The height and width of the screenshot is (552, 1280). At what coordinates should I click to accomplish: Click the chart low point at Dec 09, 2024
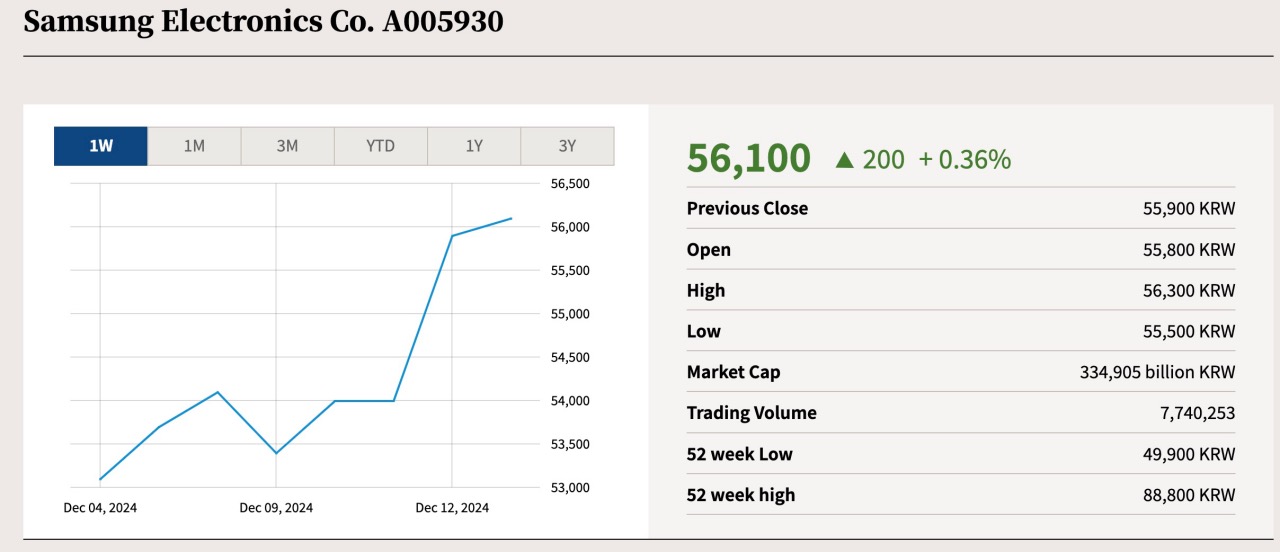(x=276, y=453)
